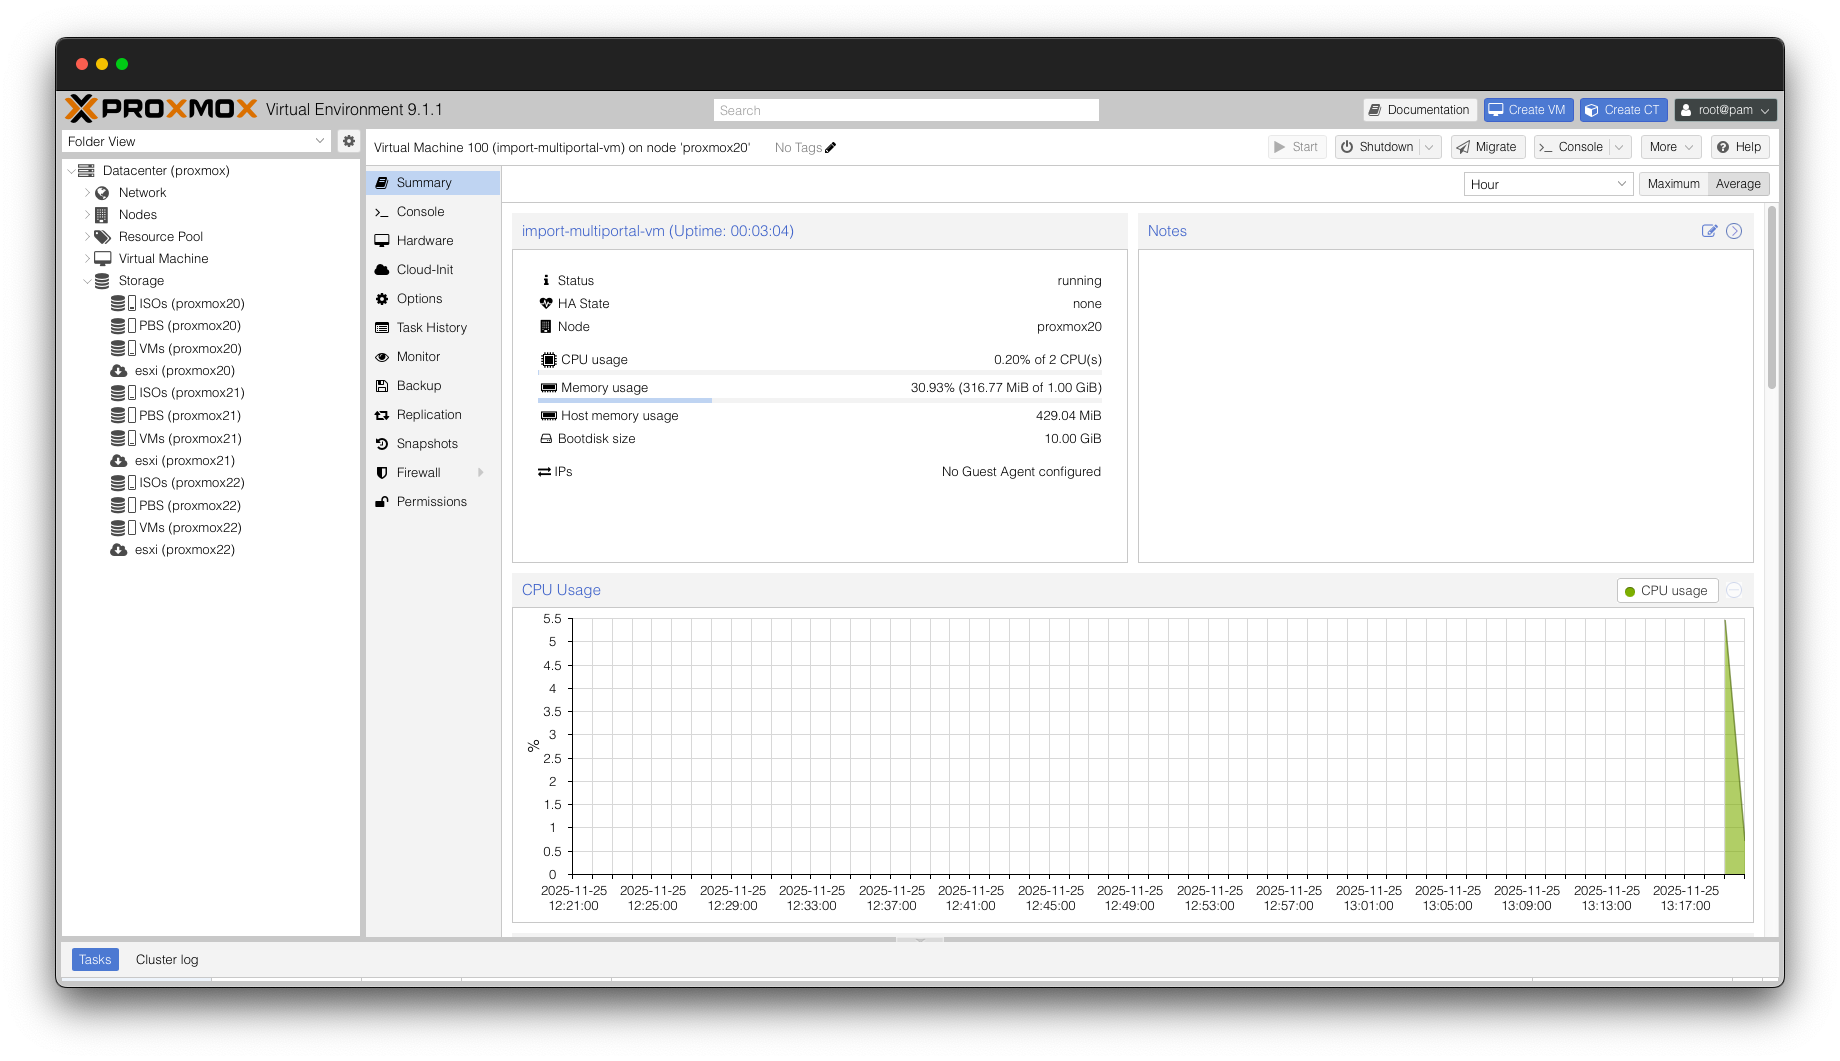Click the Create VM button

(x=1528, y=110)
